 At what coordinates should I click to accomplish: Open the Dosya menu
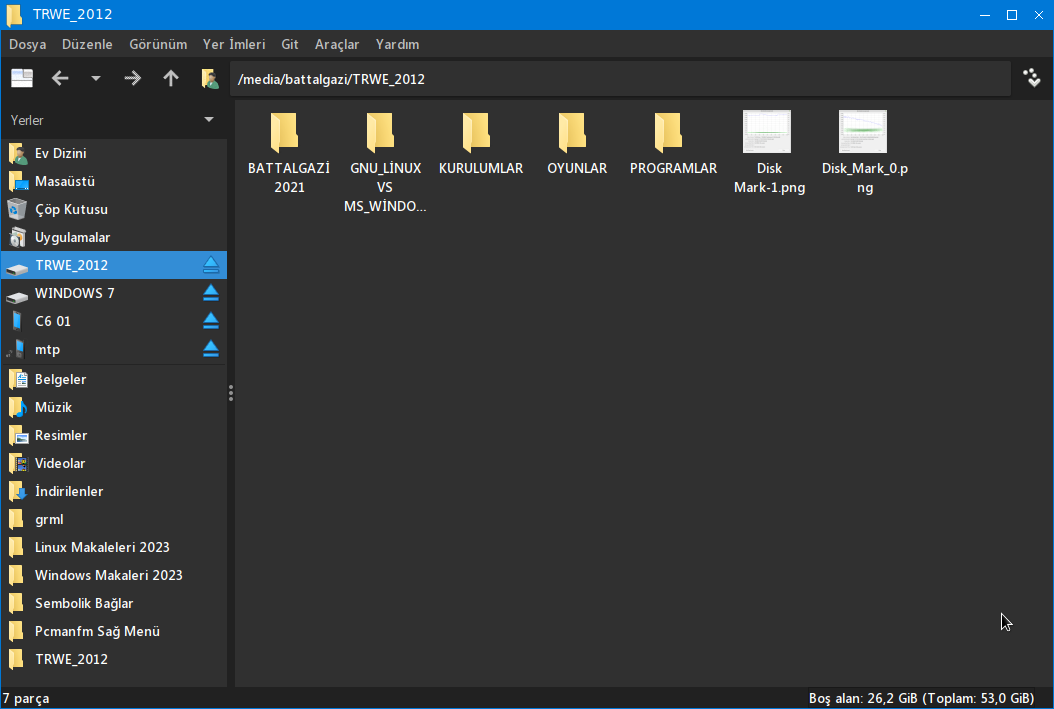click(x=28, y=44)
